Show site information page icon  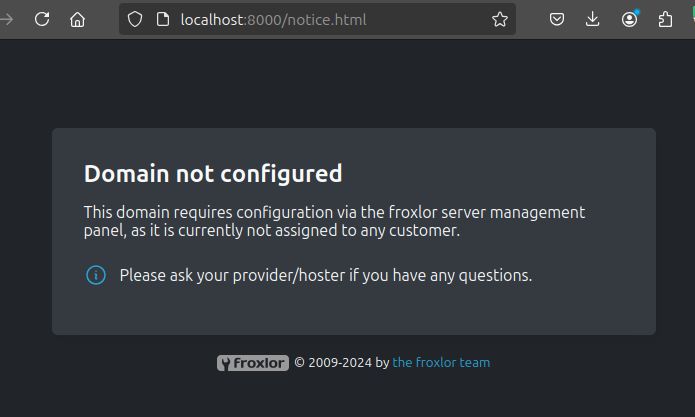[162, 19]
